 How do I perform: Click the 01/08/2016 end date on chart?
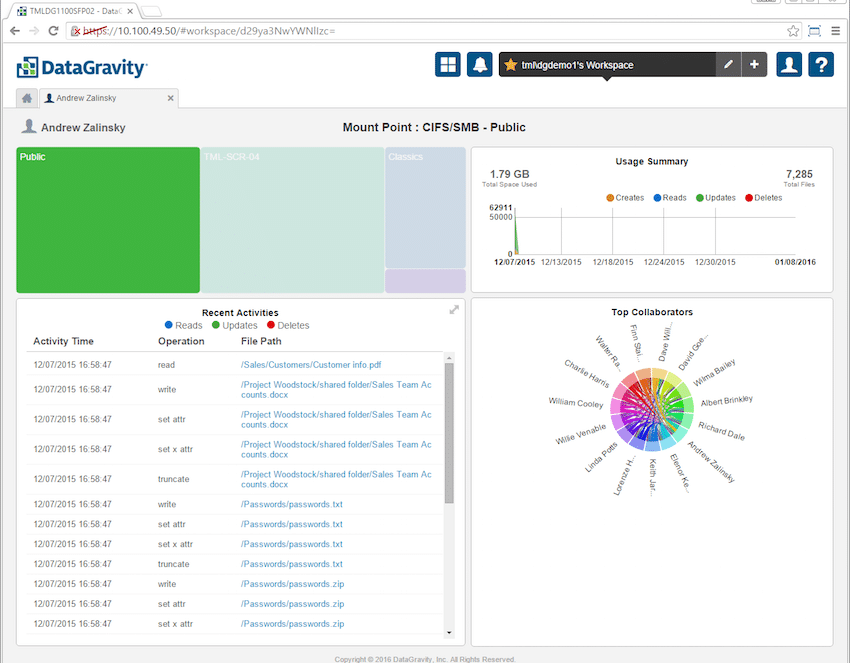tap(795, 262)
